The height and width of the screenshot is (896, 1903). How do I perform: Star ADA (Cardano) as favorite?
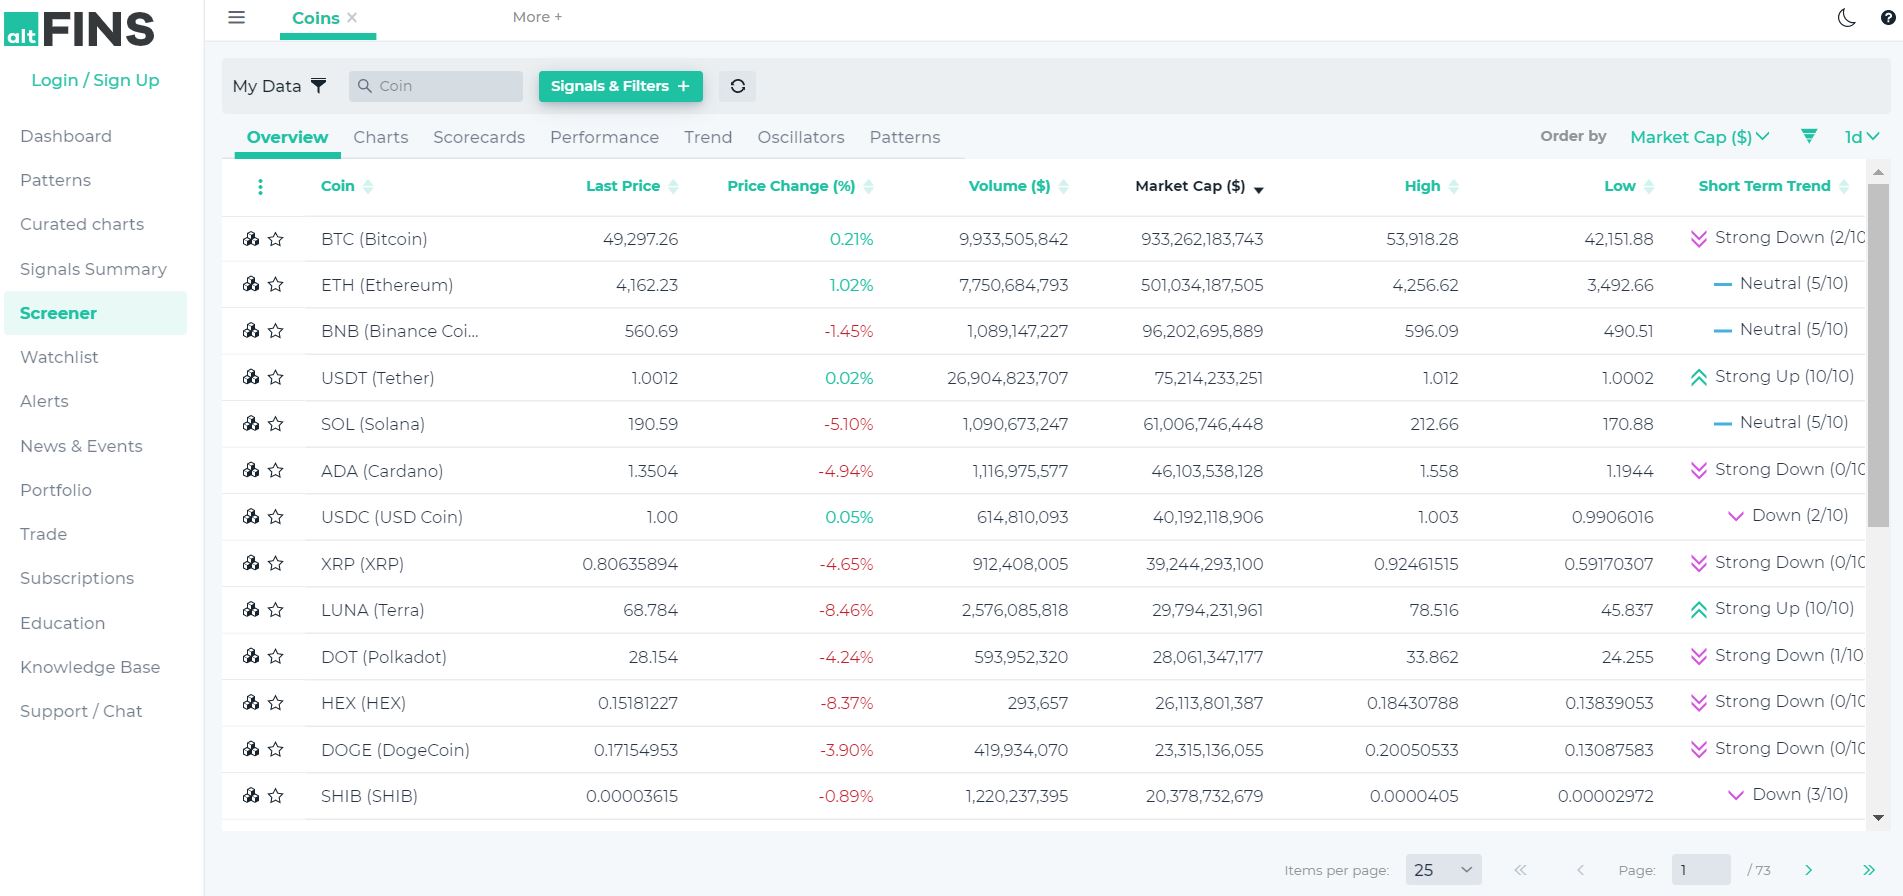pos(276,470)
